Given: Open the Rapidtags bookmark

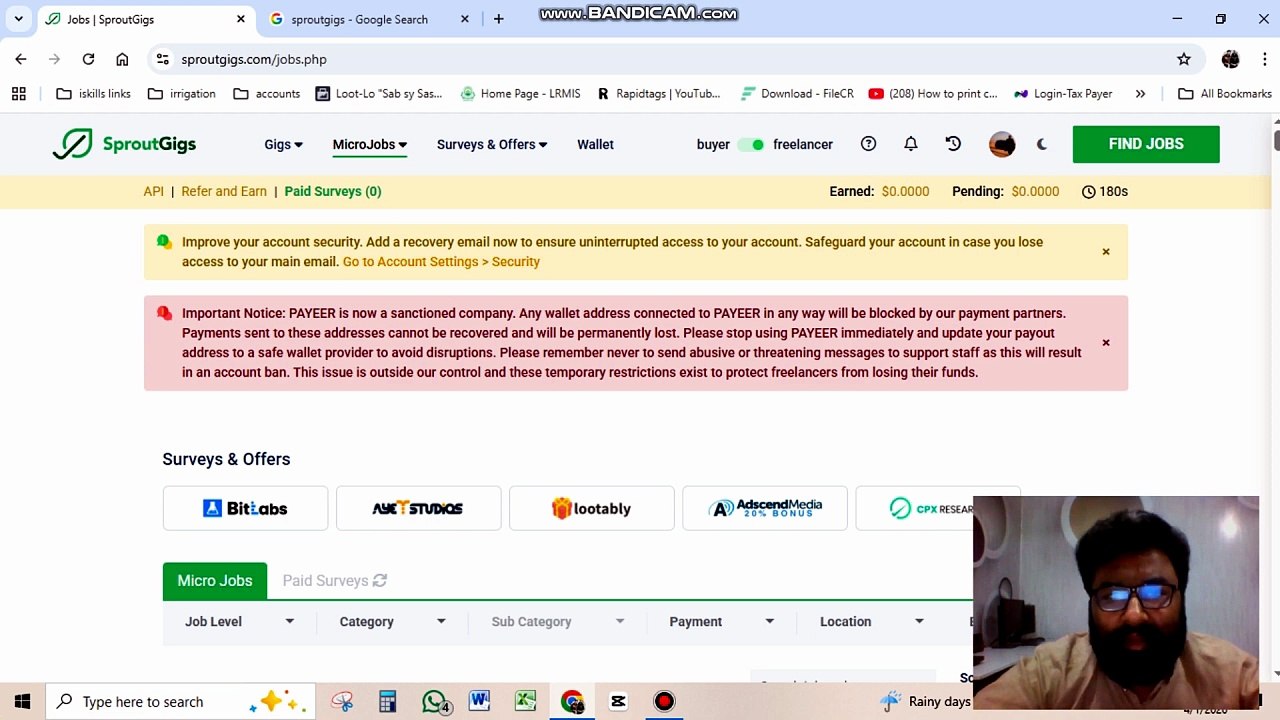Looking at the screenshot, I should coord(659,94).
